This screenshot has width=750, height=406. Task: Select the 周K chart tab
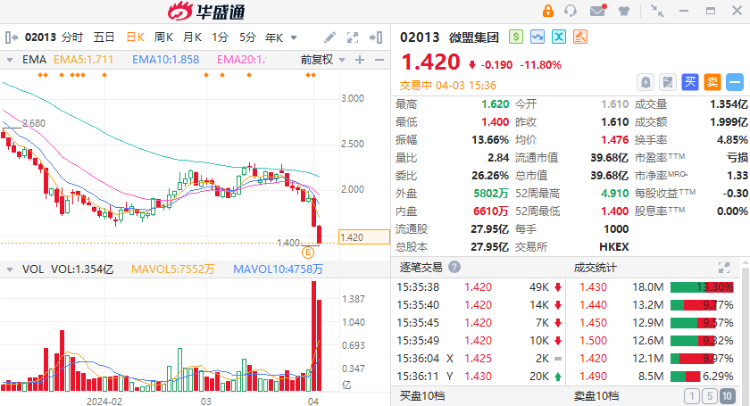click(164, 37)
